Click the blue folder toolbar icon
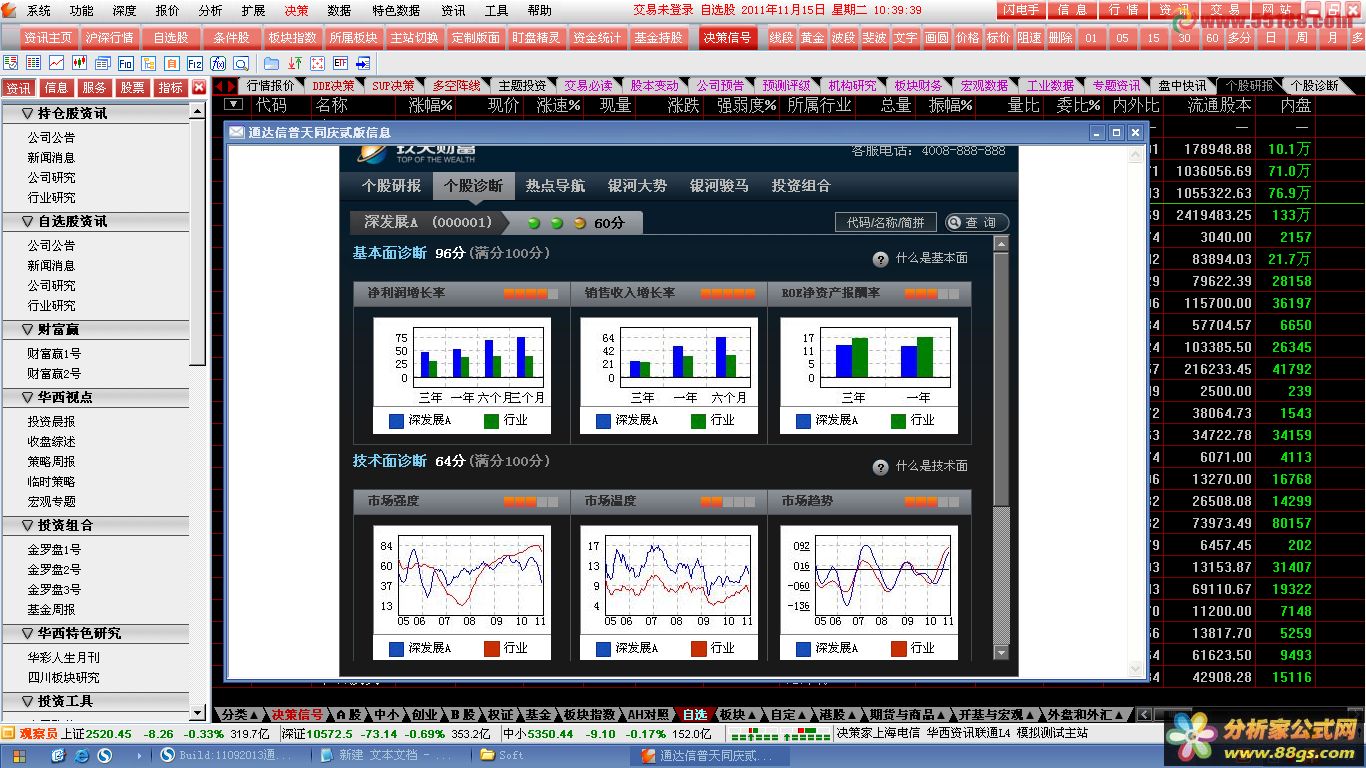 click(x=271, y=63)
